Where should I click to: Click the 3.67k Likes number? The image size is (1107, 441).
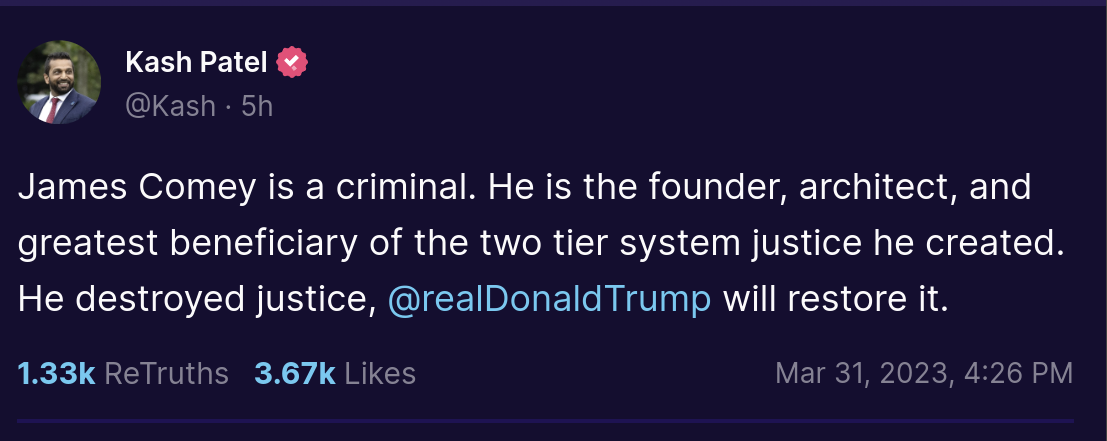click(294, 373)
